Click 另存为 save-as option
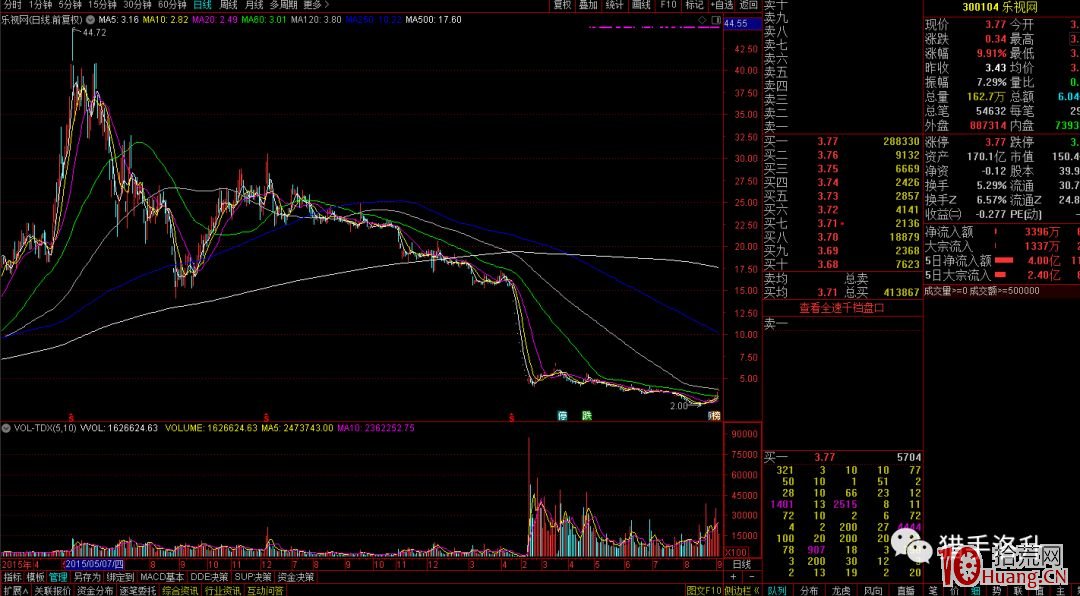The height and width of the screenshot is (596, 1080). pos(87,577)
